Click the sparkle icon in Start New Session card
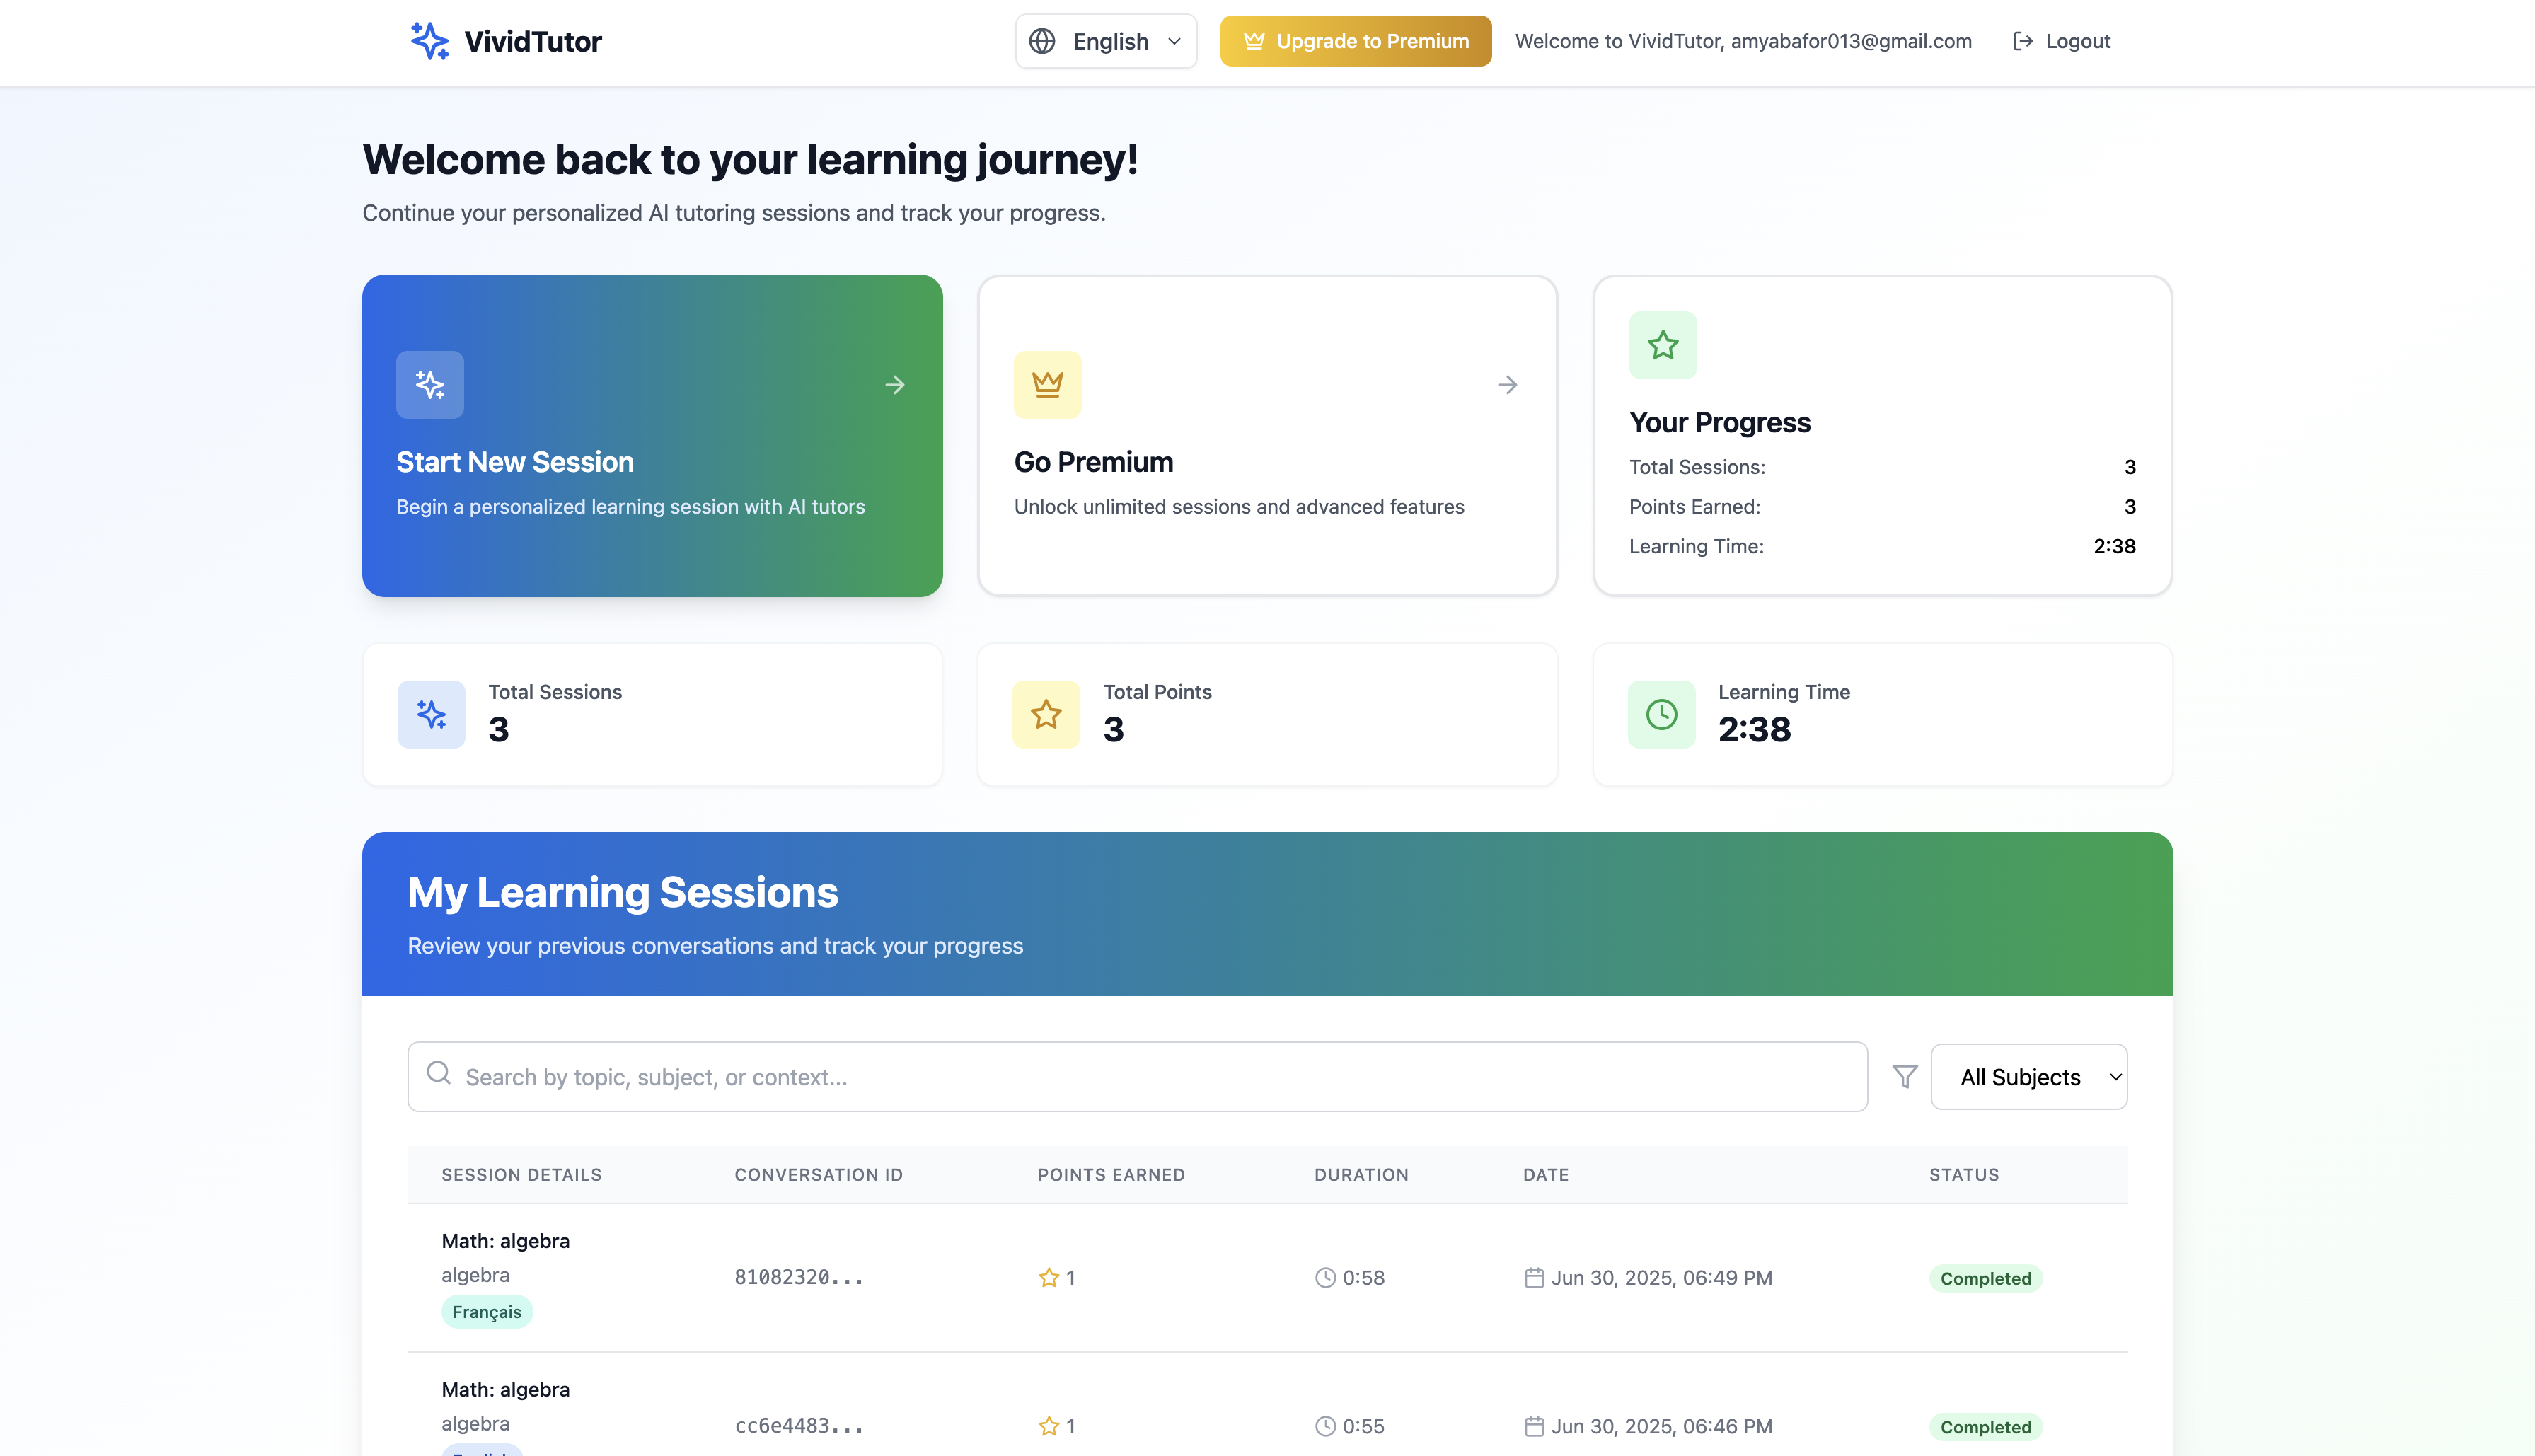2535x1456 pixels. pyautogui.click(x=430, y=385)
